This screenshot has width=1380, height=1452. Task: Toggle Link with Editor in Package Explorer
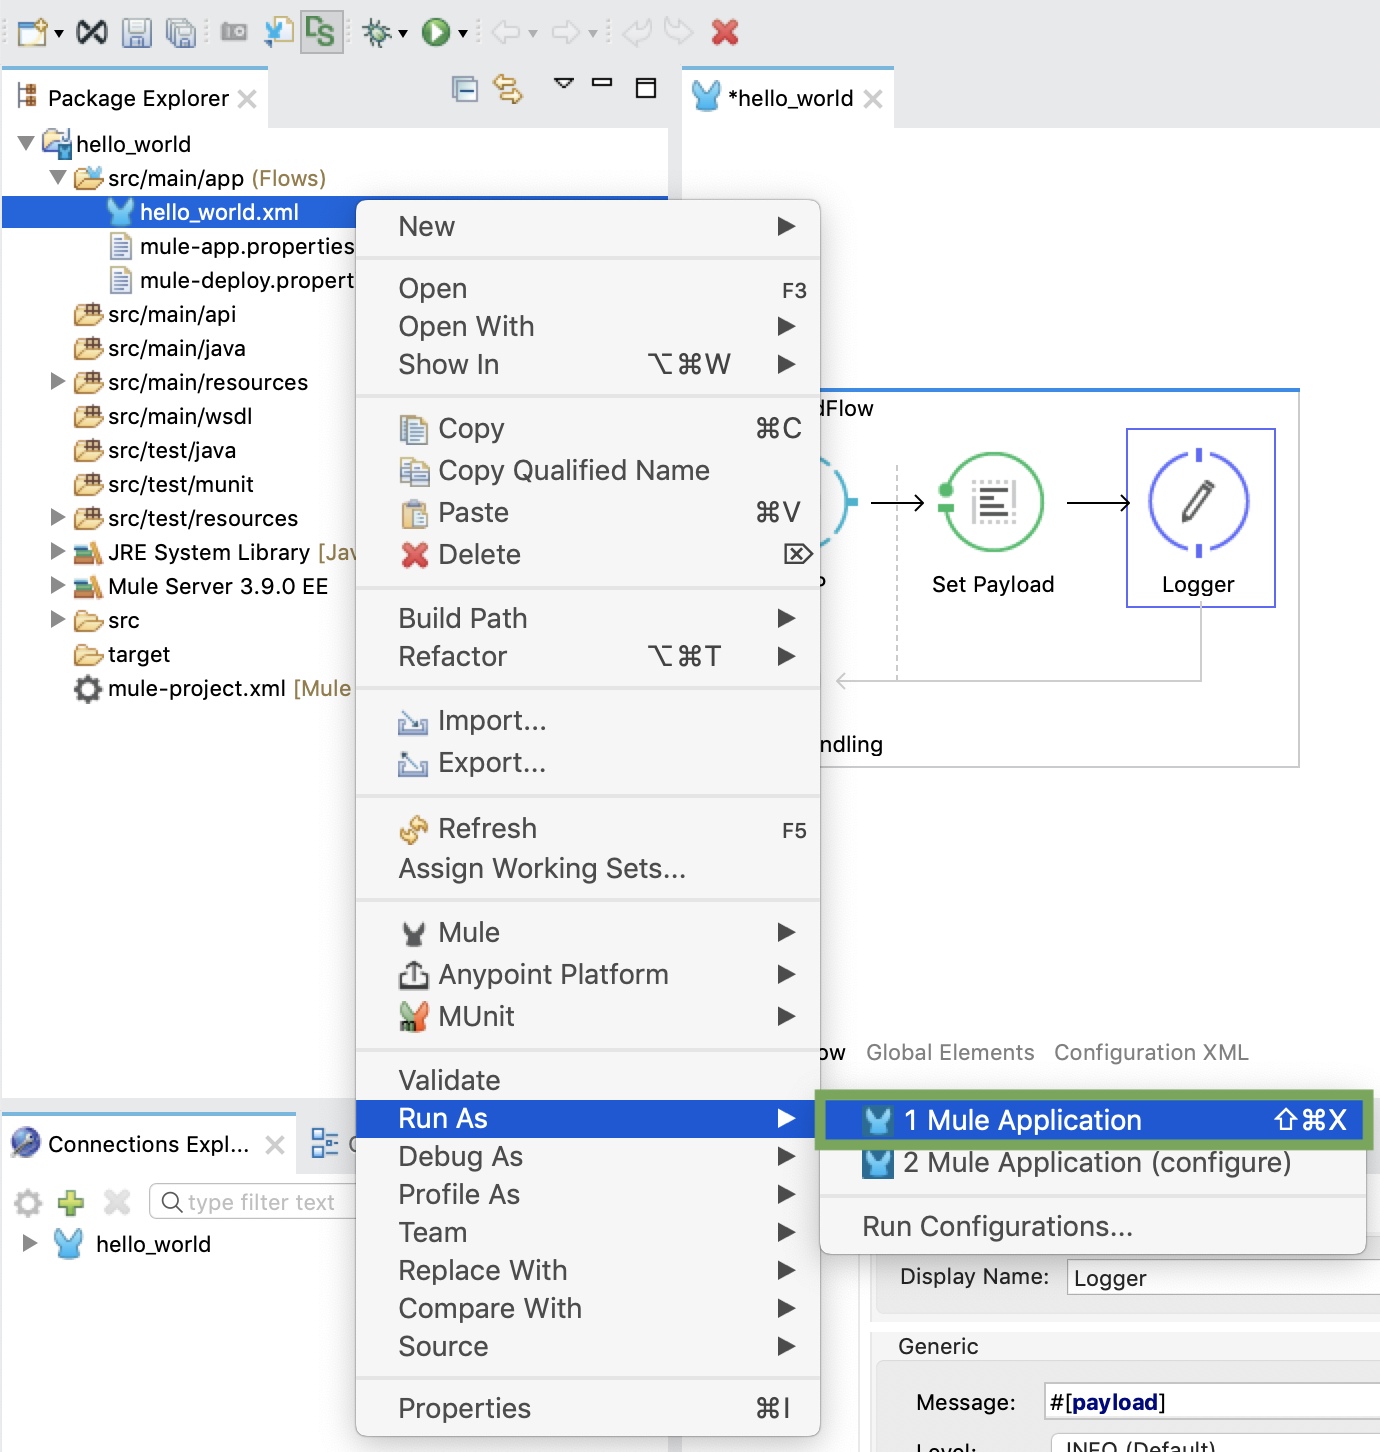(508, 89)
